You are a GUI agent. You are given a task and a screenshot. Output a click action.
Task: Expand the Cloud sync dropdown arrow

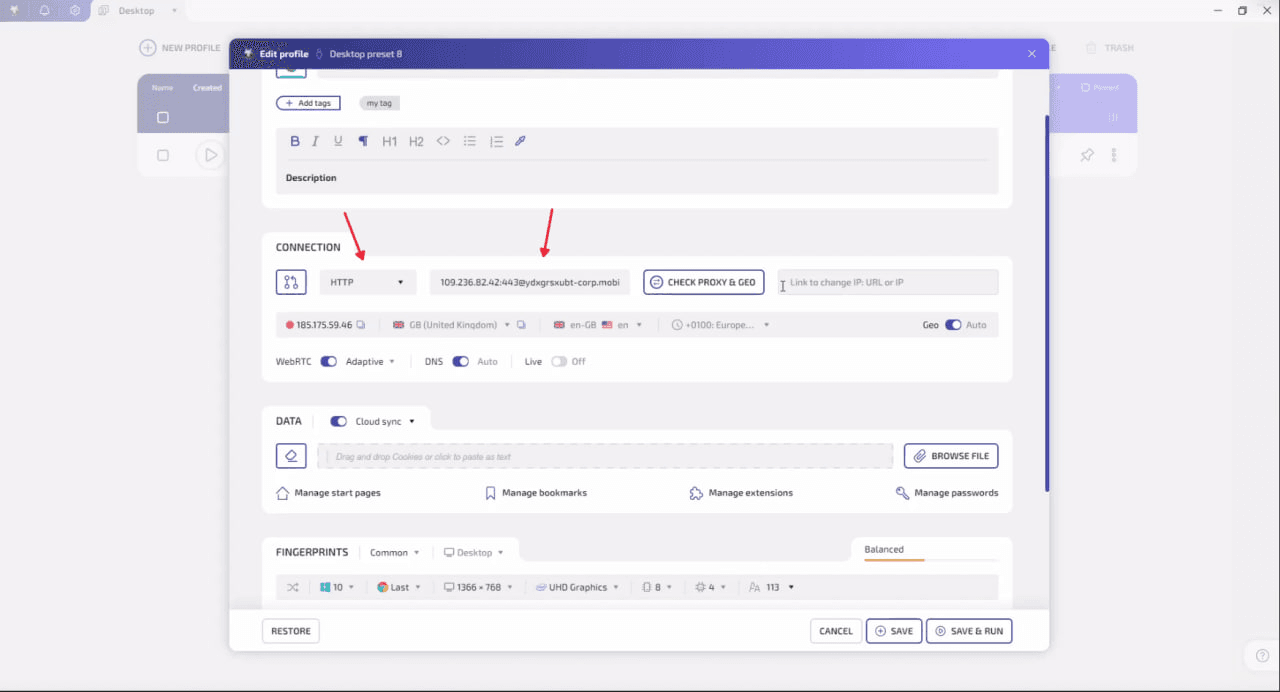click(x=412, y=421)
